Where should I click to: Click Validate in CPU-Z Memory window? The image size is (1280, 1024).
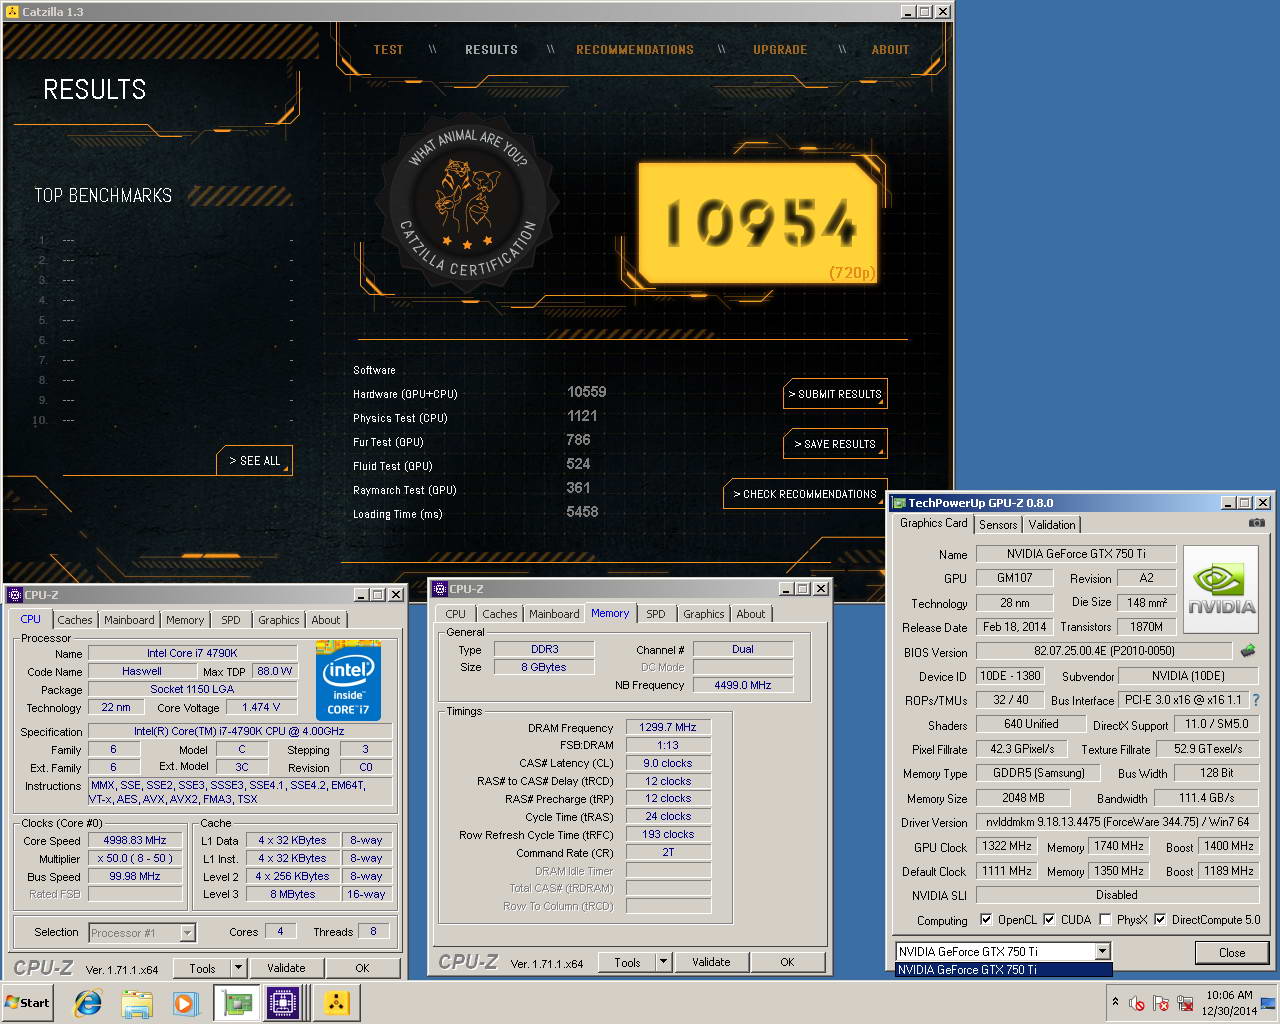point(711,962)
